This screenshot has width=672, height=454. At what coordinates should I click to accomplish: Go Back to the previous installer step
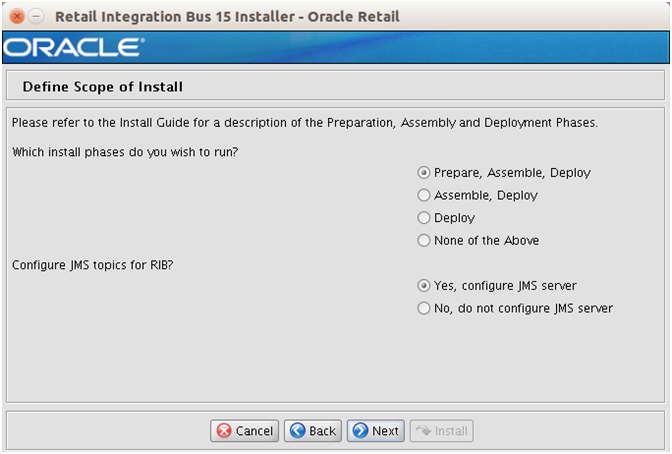(313, 430)
